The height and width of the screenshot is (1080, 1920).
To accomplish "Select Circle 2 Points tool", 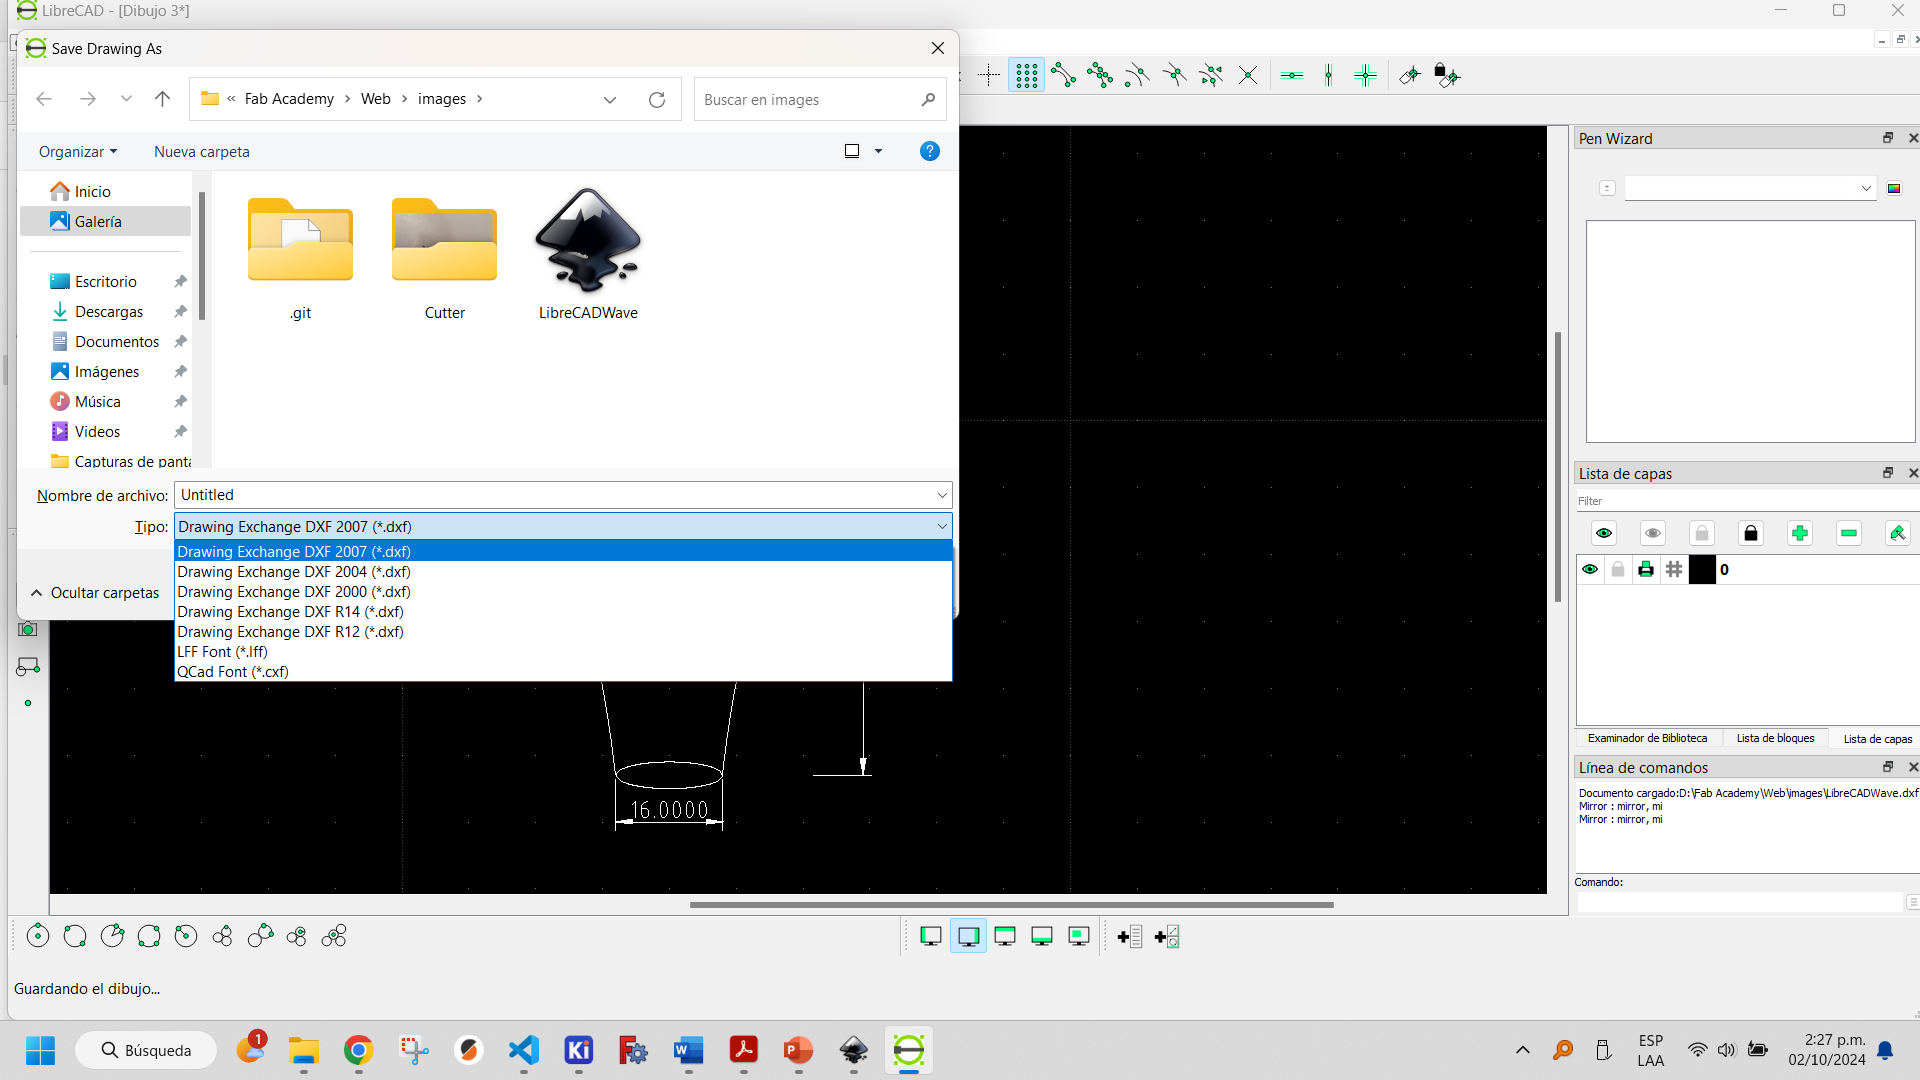I will 75,936.
